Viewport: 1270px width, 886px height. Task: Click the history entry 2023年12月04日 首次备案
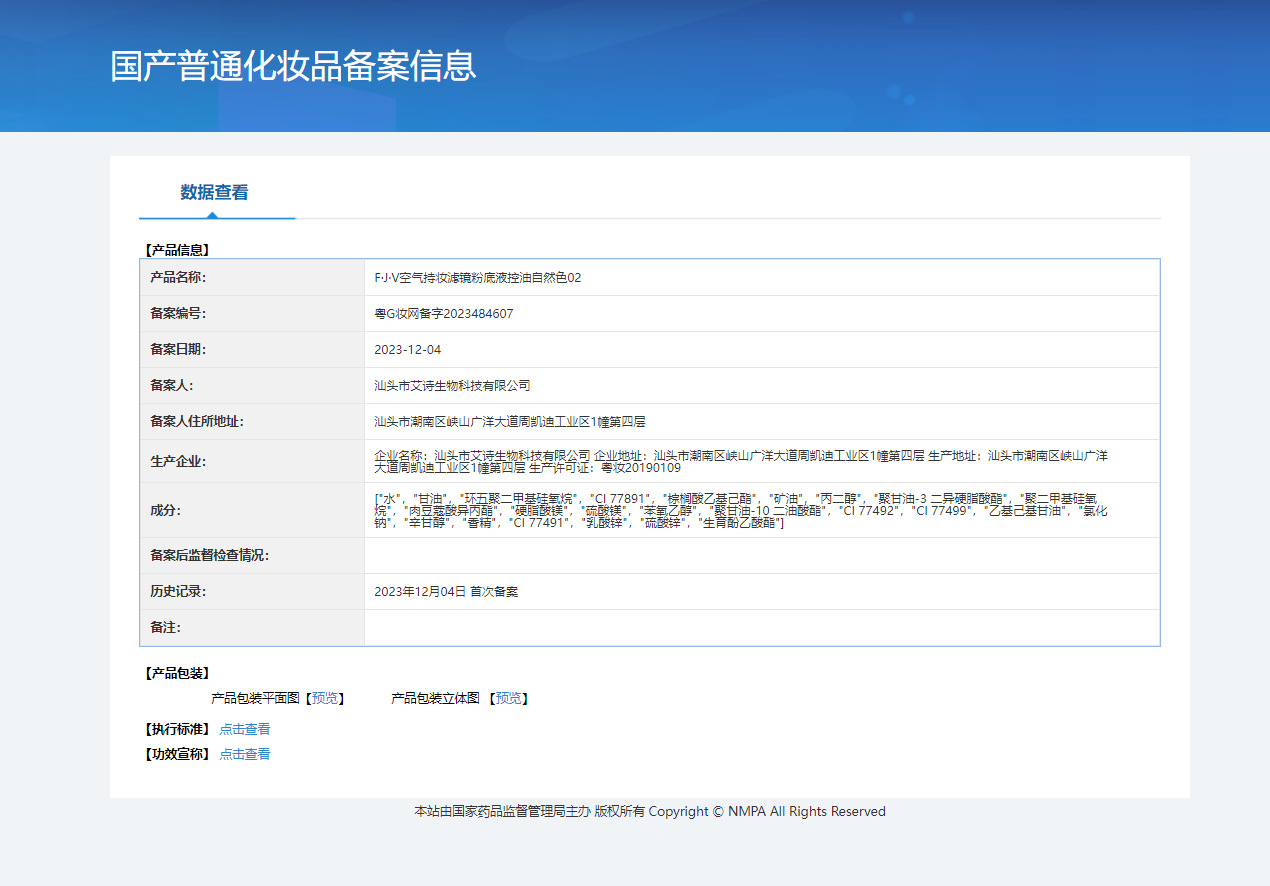pyautogui.click(x=446, y=592)
